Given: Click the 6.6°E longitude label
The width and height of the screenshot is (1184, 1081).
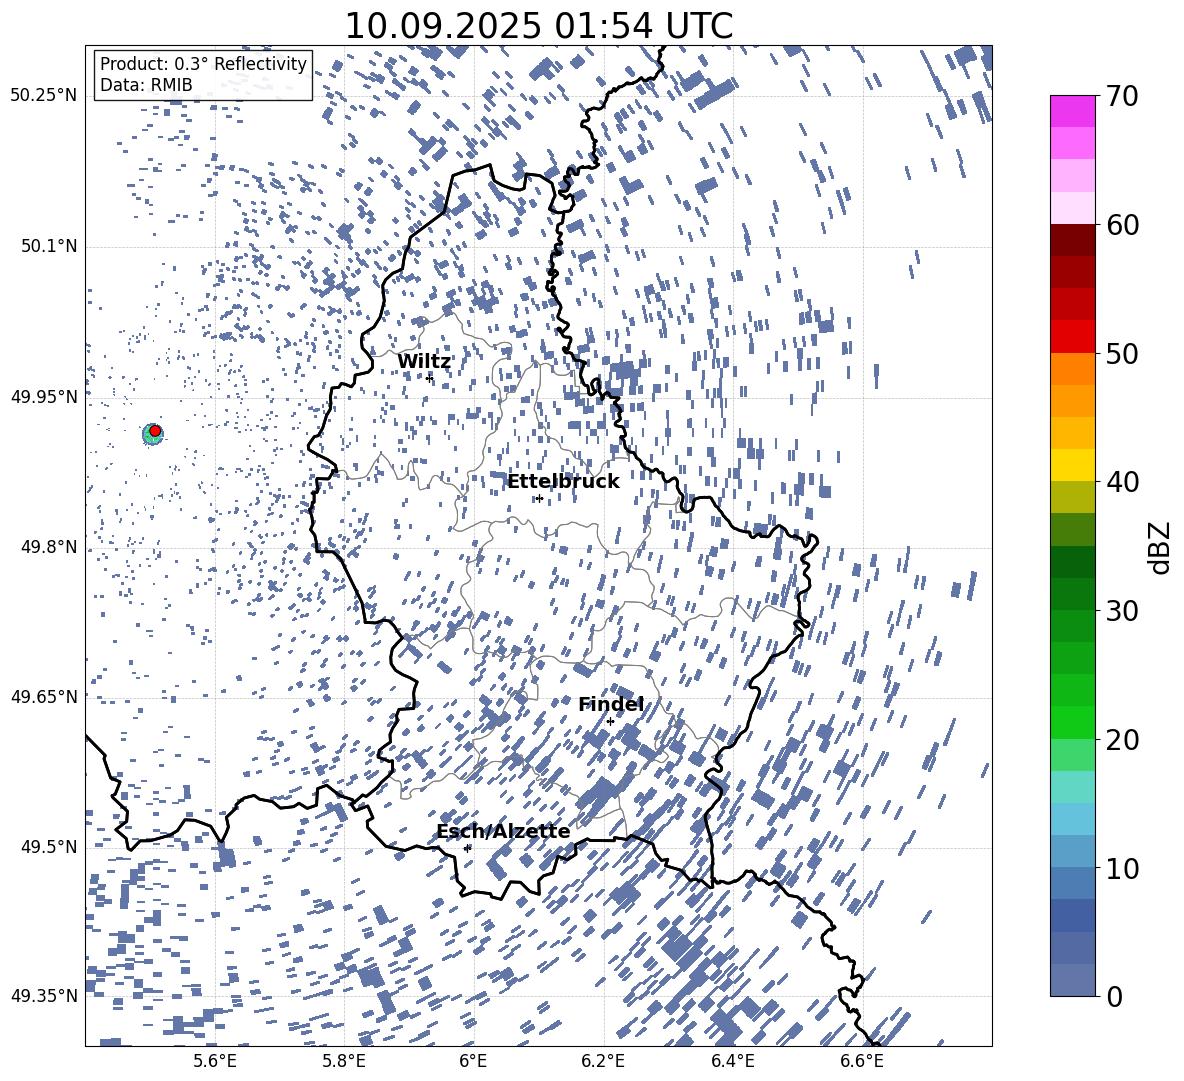Looking at the screenshot, I should (x=862, y=1062).
